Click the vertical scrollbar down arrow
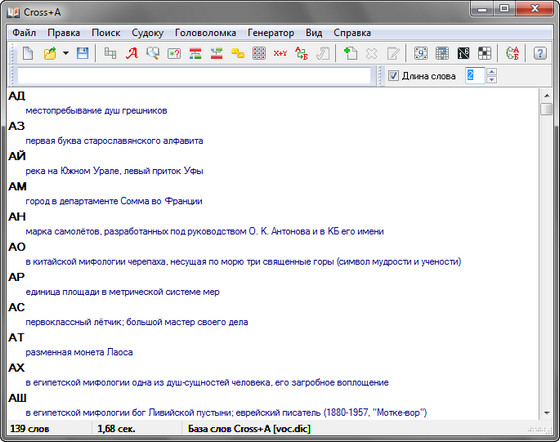This screenshot has width=560, height=442. pyautogui.click(x=546, y=413)
